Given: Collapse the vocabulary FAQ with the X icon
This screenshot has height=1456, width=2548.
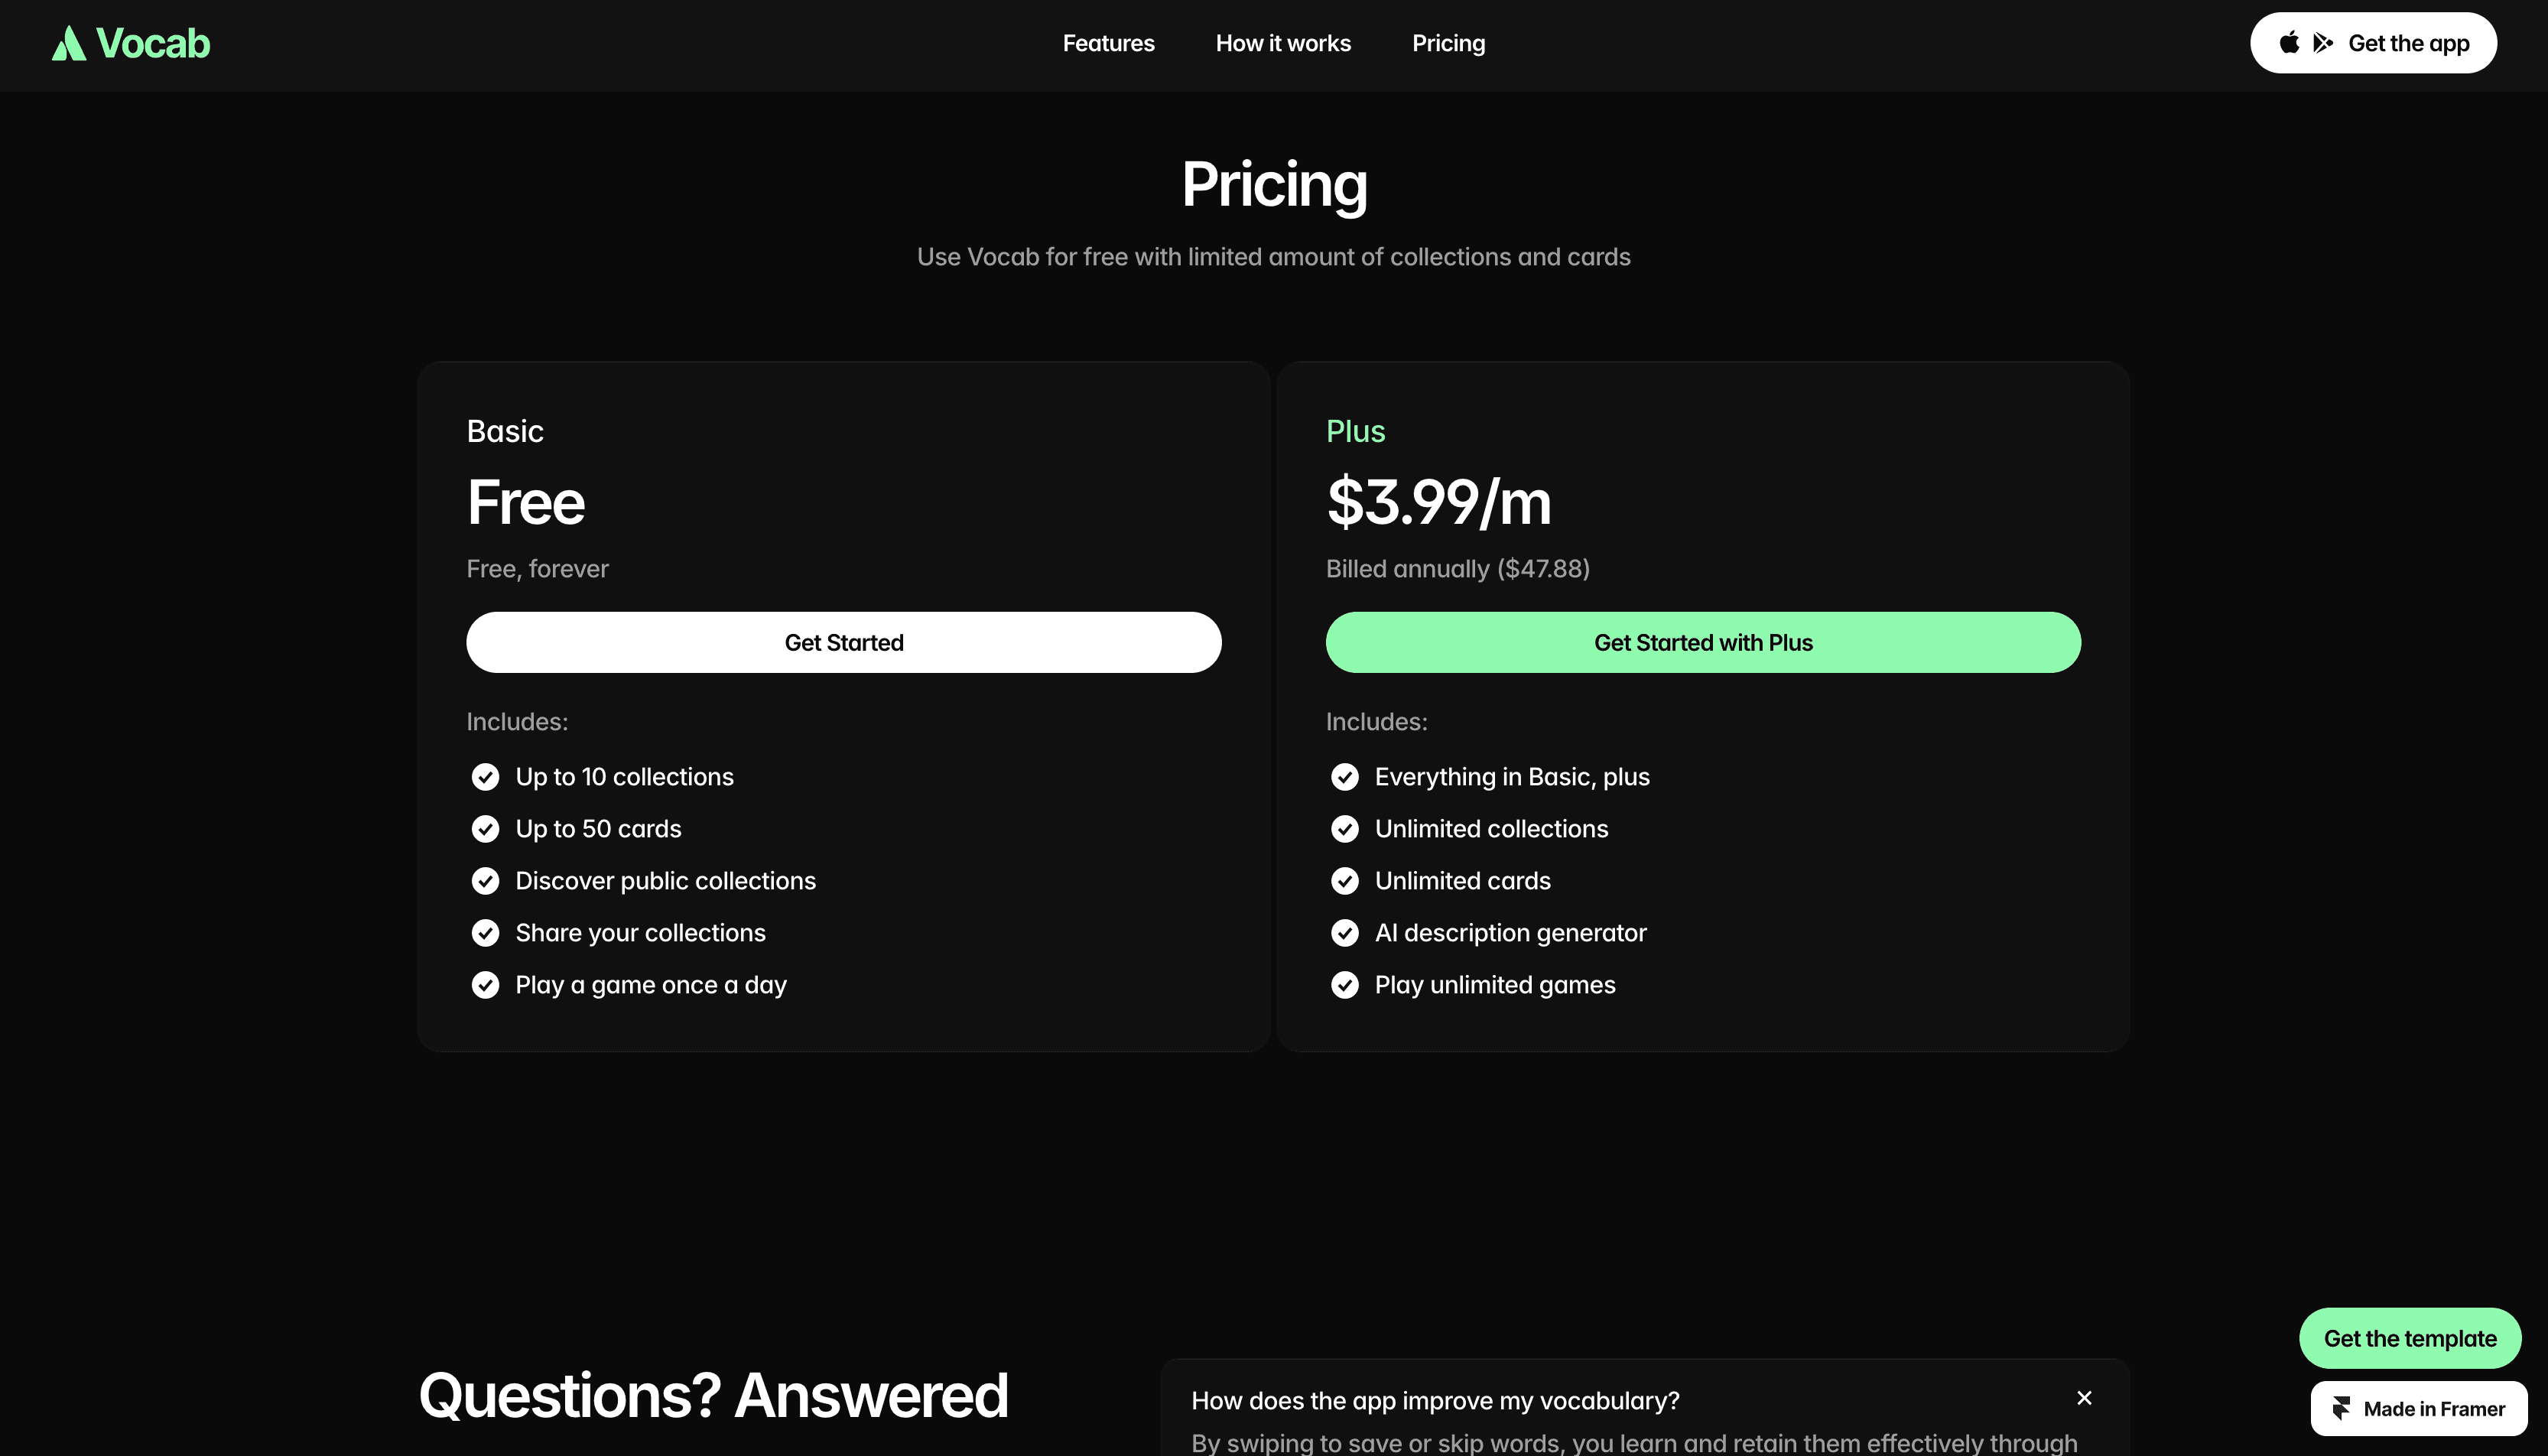Looking at the screenshot, I should 2084,1398.
